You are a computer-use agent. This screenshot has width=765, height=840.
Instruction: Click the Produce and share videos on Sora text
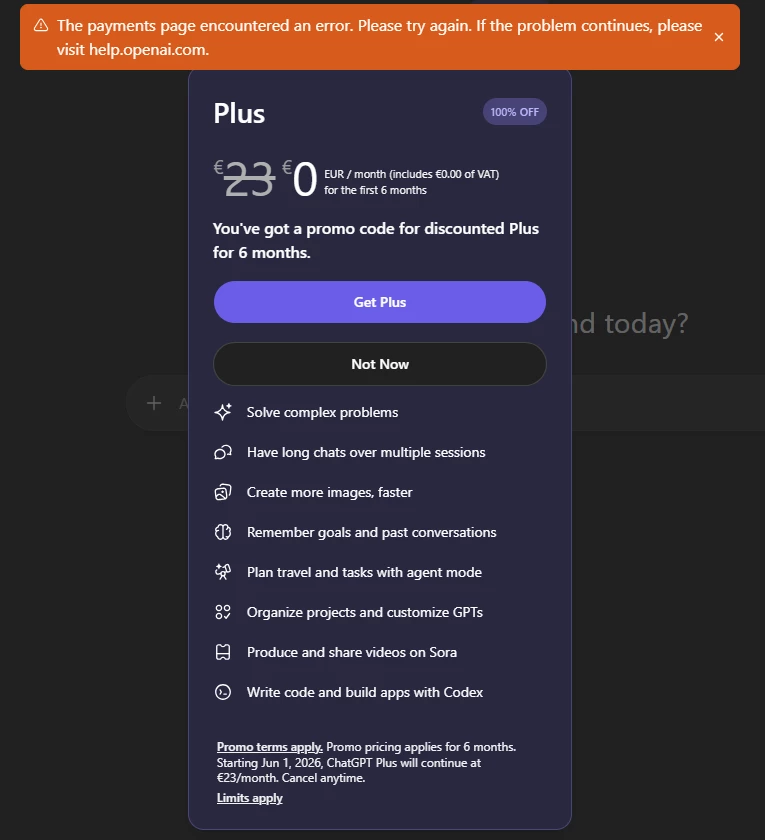click(x=352, y=652)
